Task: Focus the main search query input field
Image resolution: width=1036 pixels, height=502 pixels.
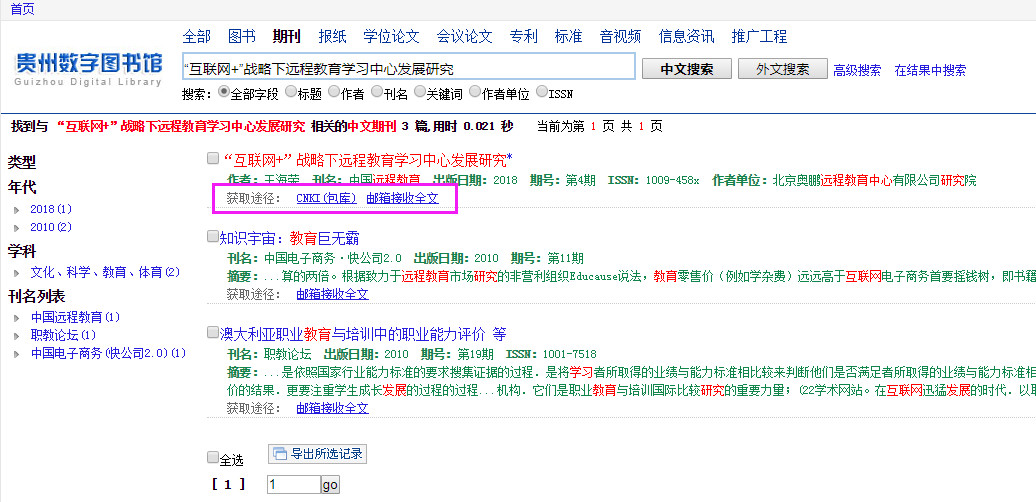Action: (408, 69)
